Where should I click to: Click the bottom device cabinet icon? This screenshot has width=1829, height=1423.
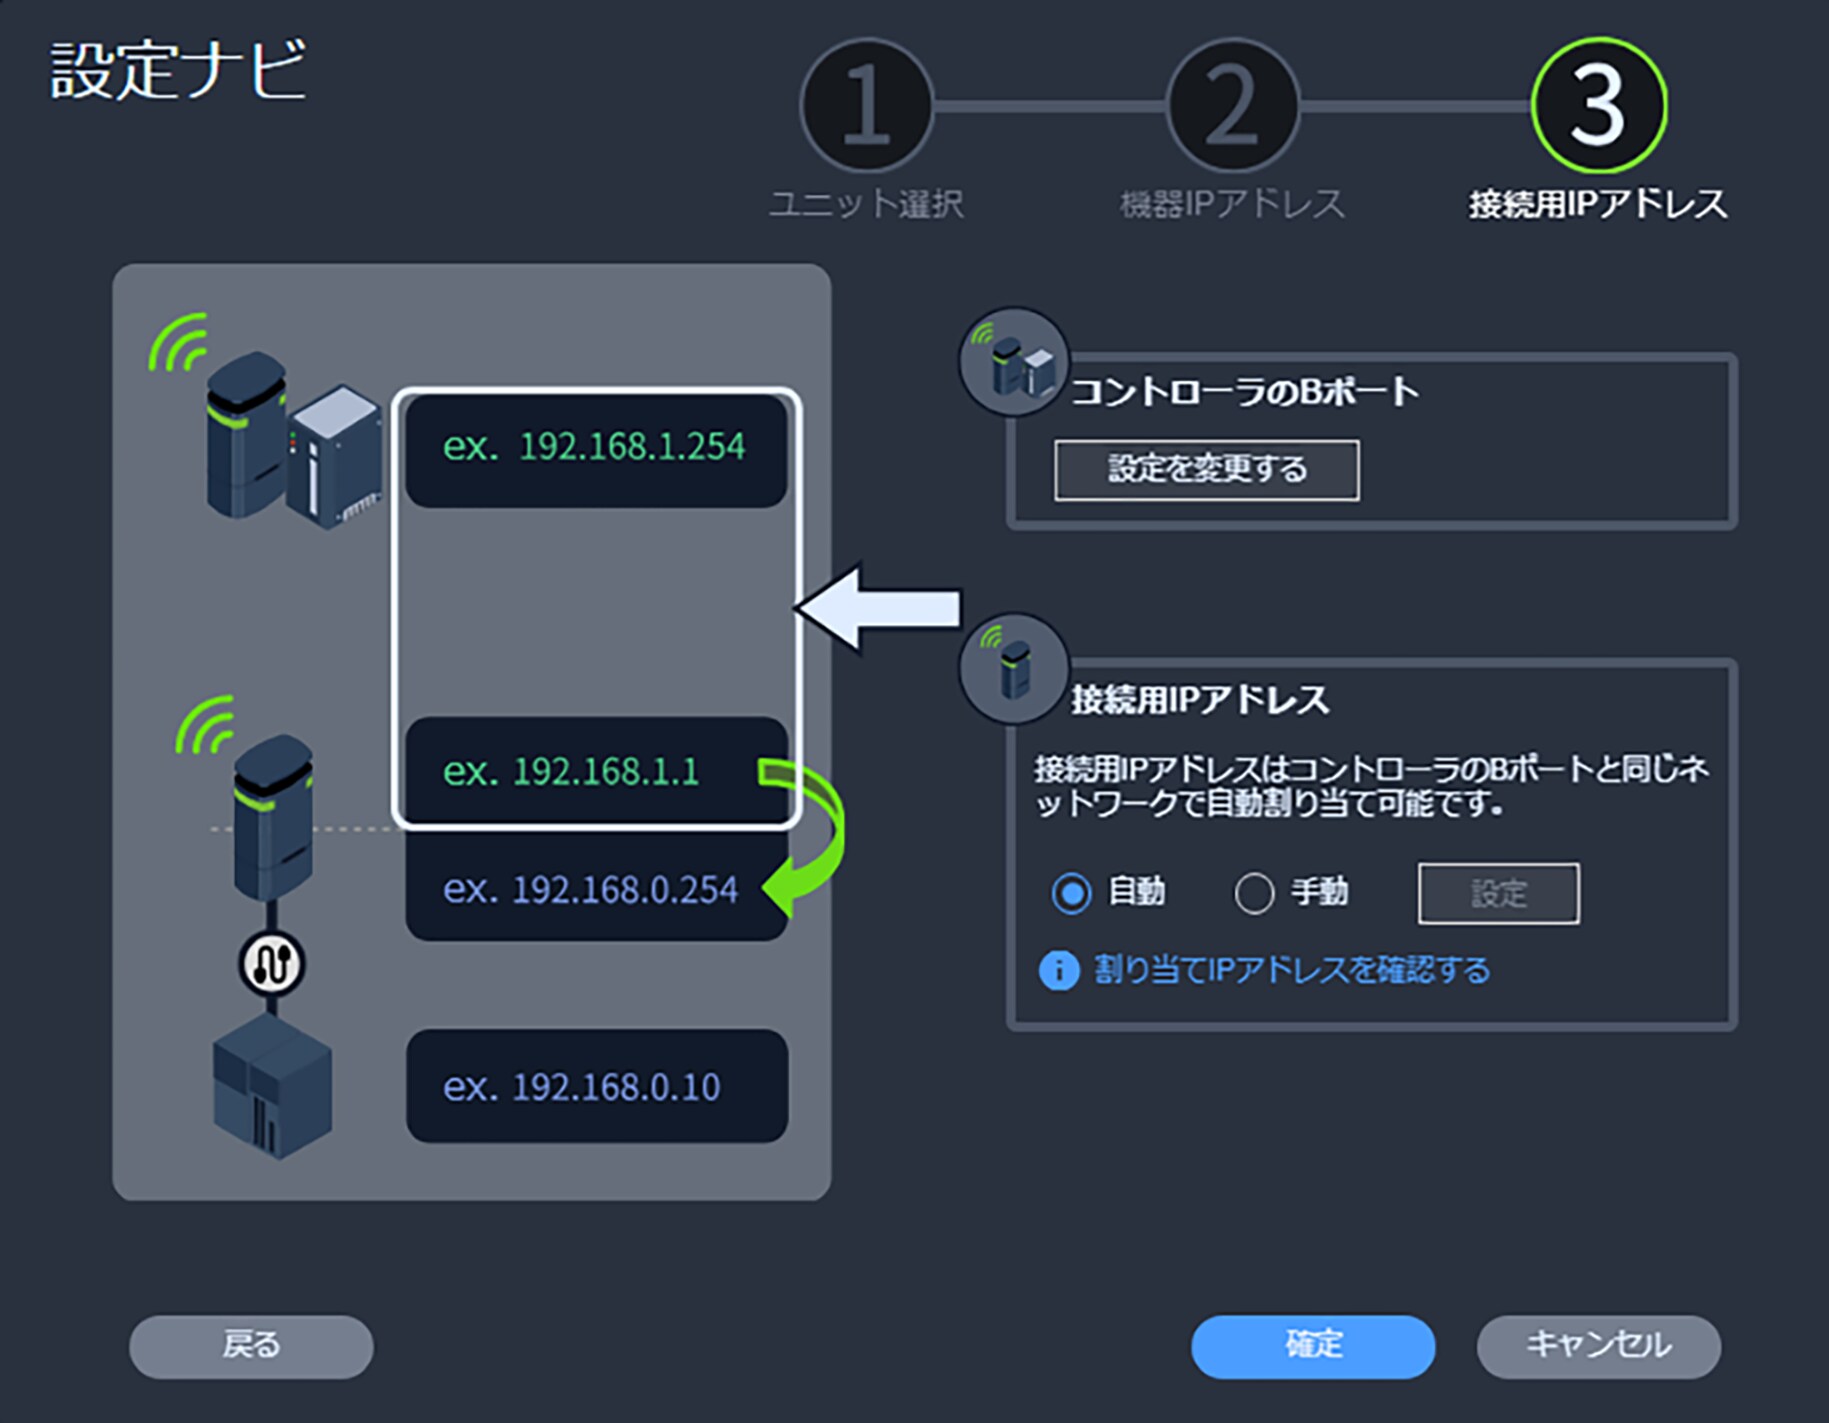[272, 1087]
